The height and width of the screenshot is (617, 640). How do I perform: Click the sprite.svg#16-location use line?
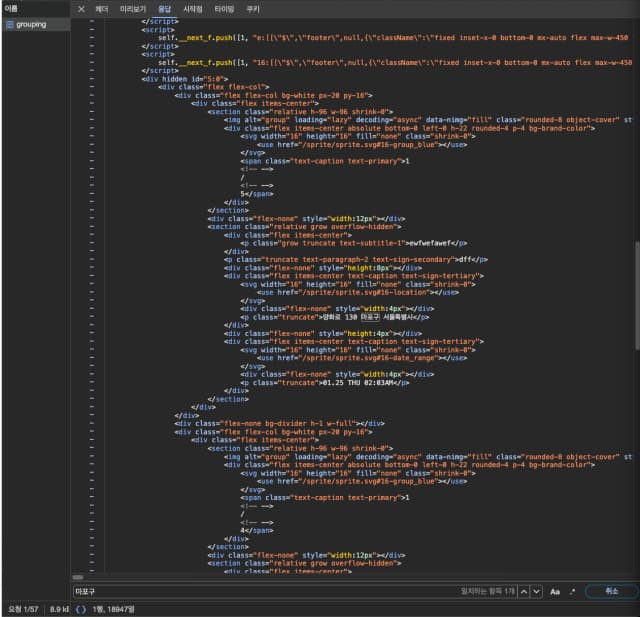(358, 293)
